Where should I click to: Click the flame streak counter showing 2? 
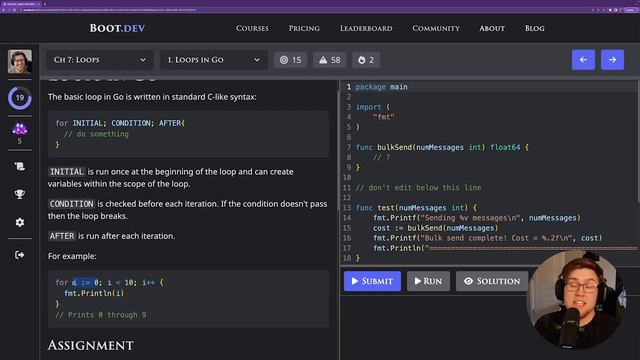click(366, 60)
